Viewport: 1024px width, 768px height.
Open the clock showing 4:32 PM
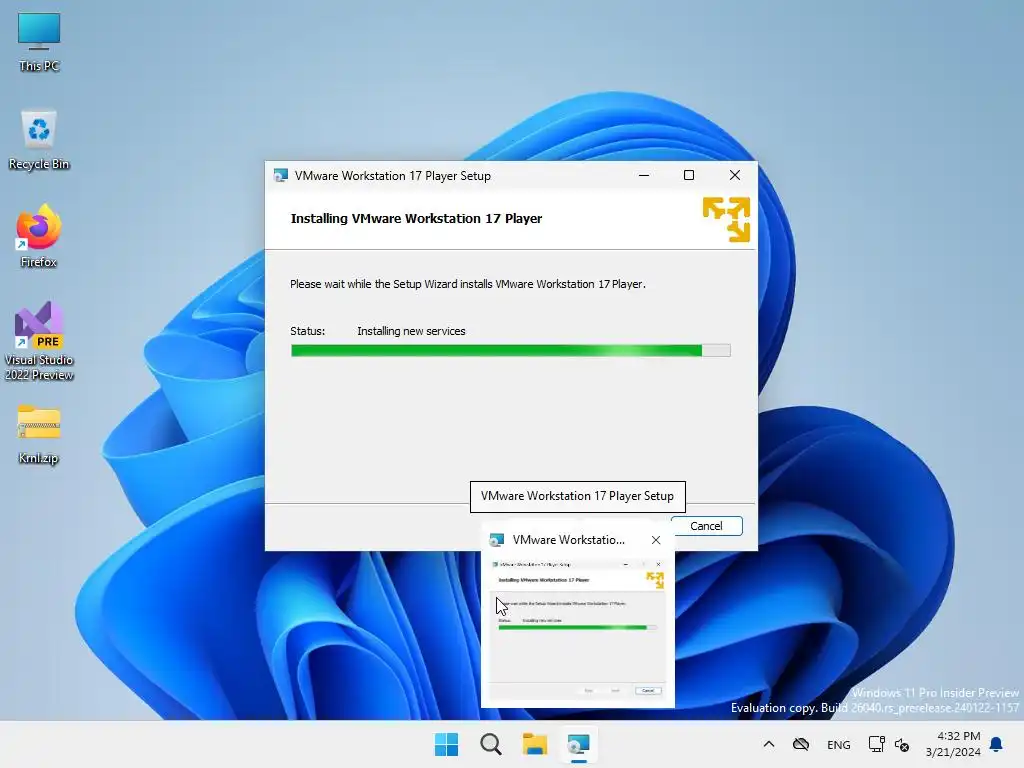(x=953, y=744)
